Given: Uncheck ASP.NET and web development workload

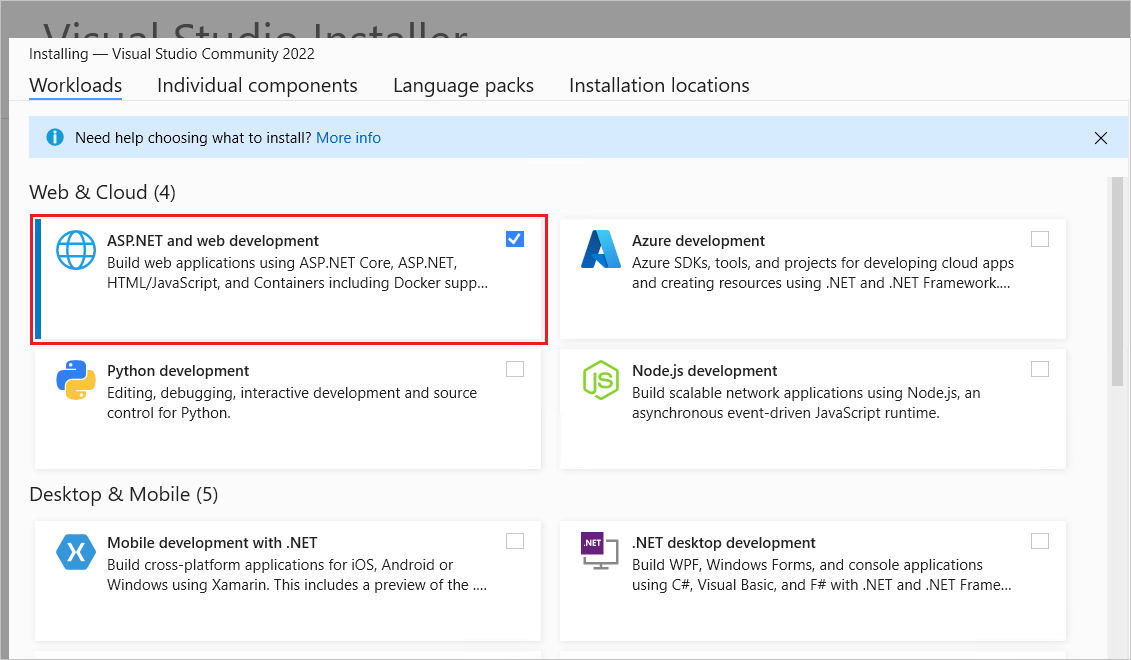Looking at the screenshot, I should coord(515,239).
